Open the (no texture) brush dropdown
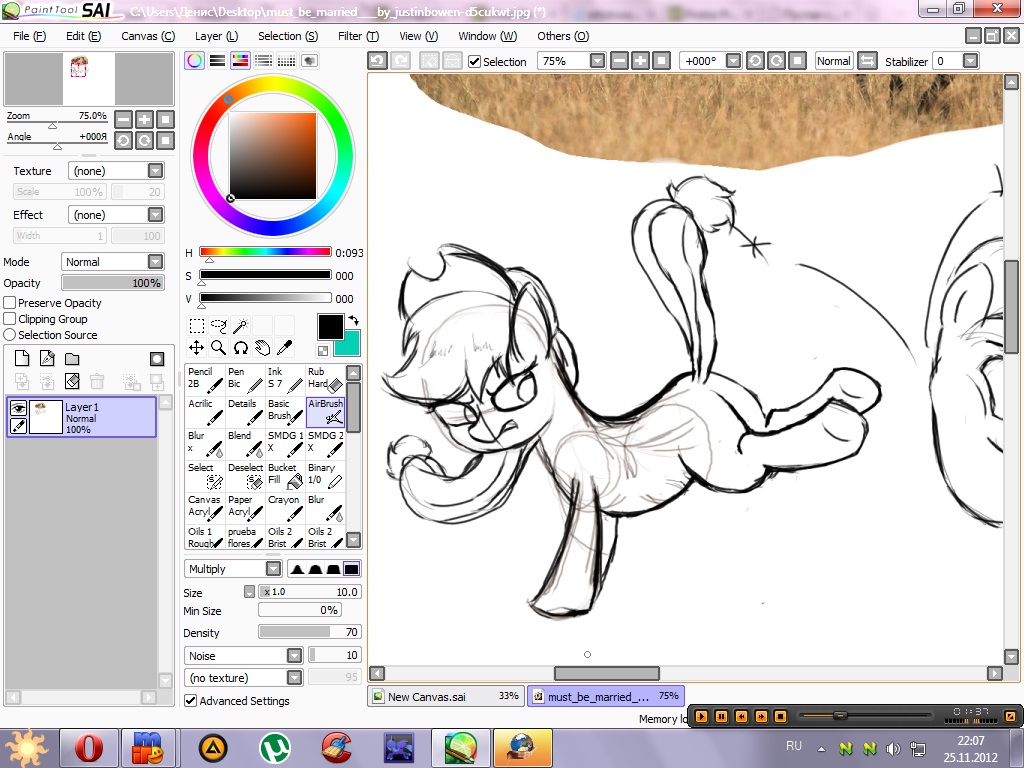 coord(244,678)
